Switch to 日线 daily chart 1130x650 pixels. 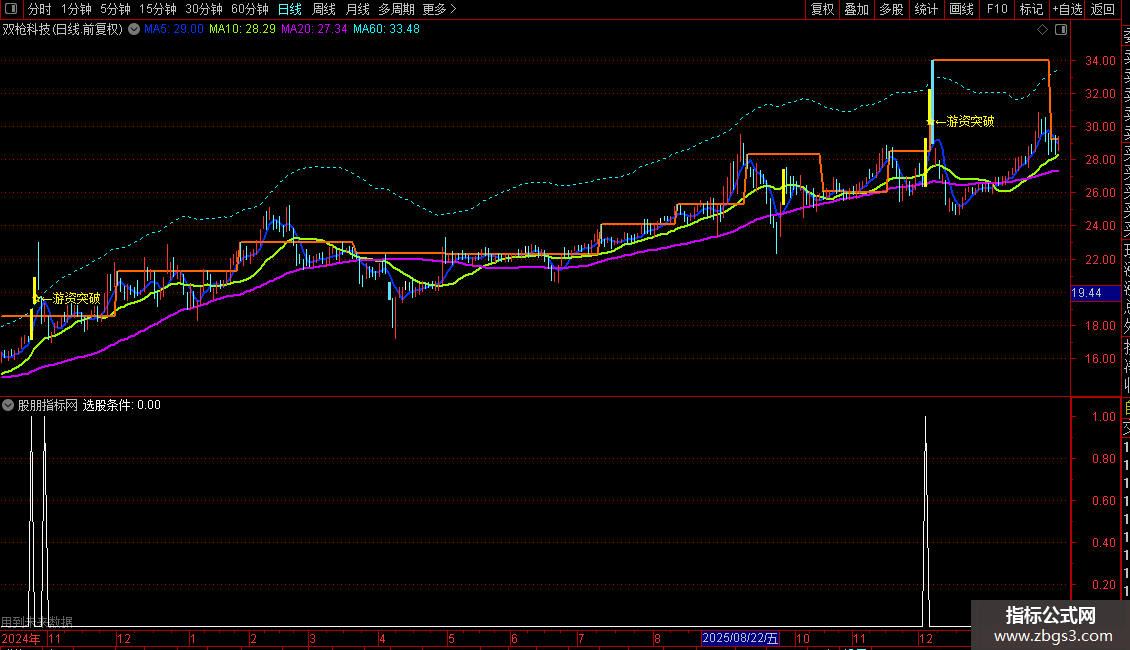[290, 9]
